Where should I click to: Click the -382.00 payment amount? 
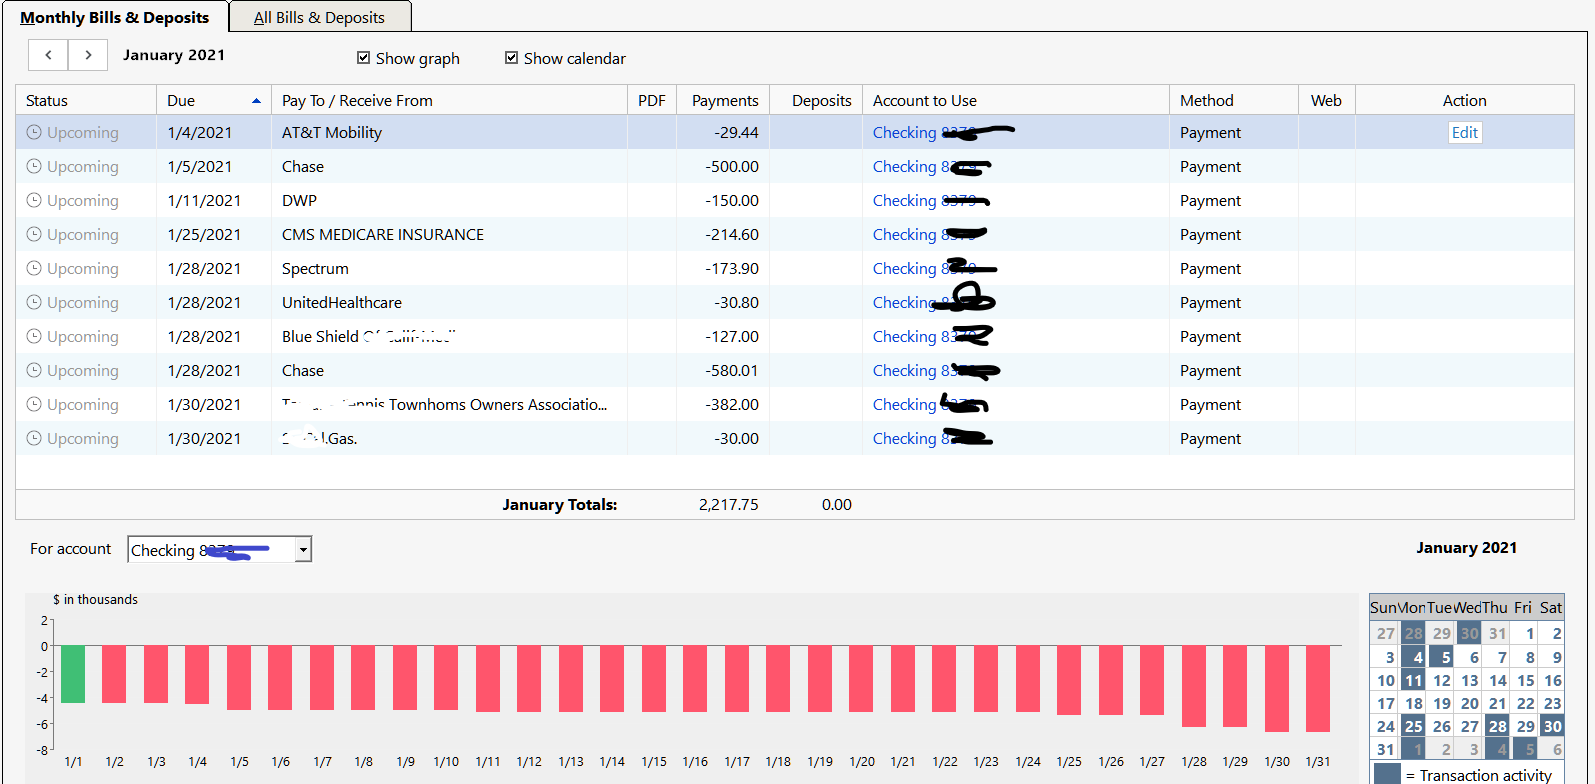(x=732, y=404)
